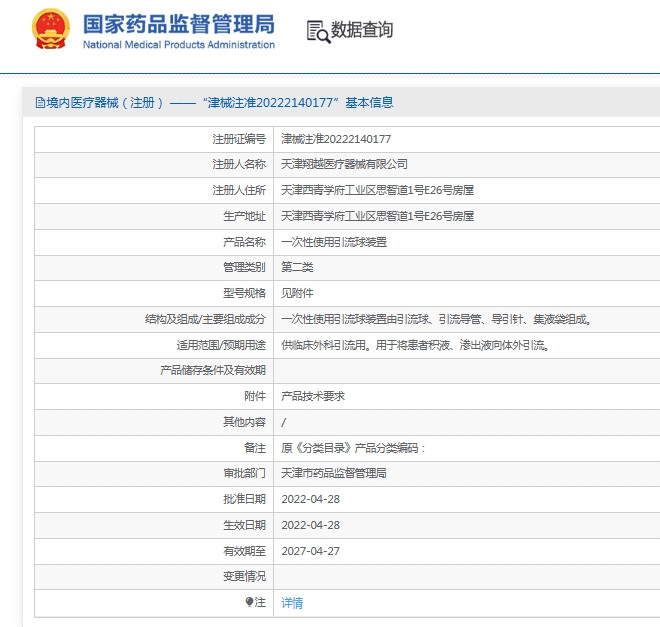Image resolution: width=660 pixels, height=627 pixels.
Task: Select 天津翔越医疗器械有限公司 cell
Action: pos(344,164)
